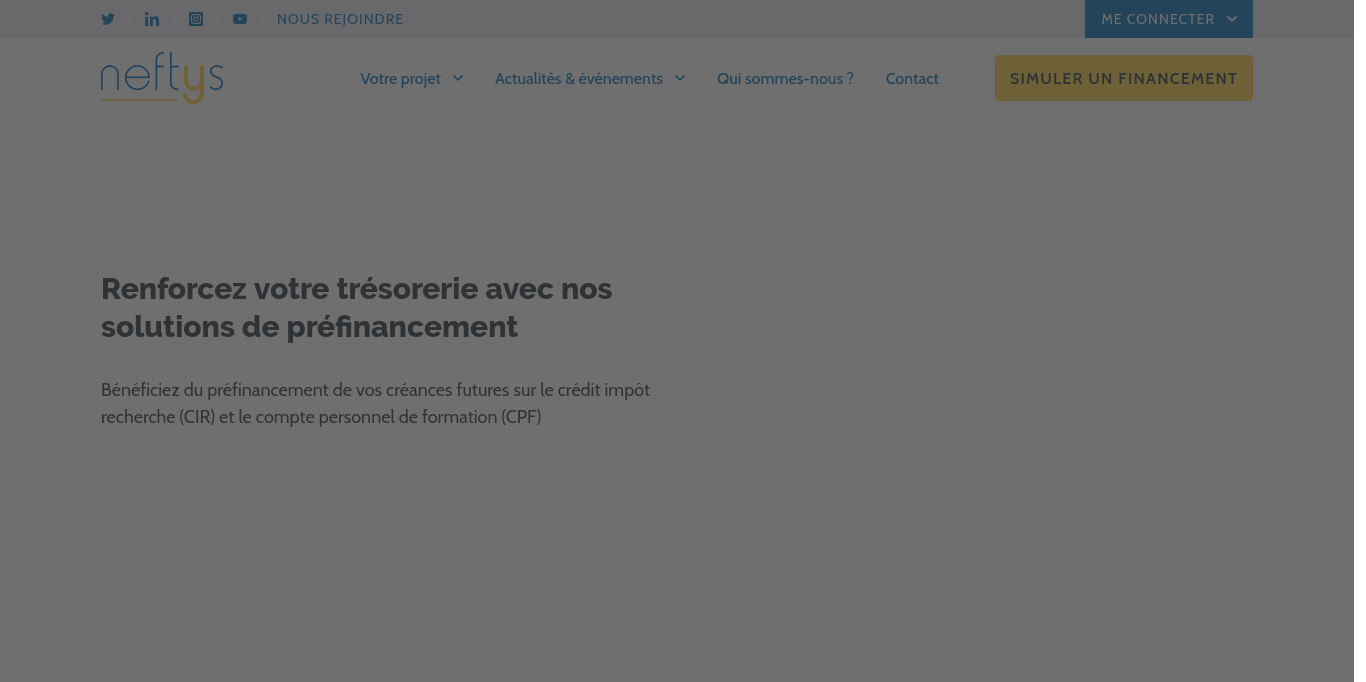Click the neftys logo
Image resolution: width=1366 pixels, height=682 pixels.
point(162,78)
